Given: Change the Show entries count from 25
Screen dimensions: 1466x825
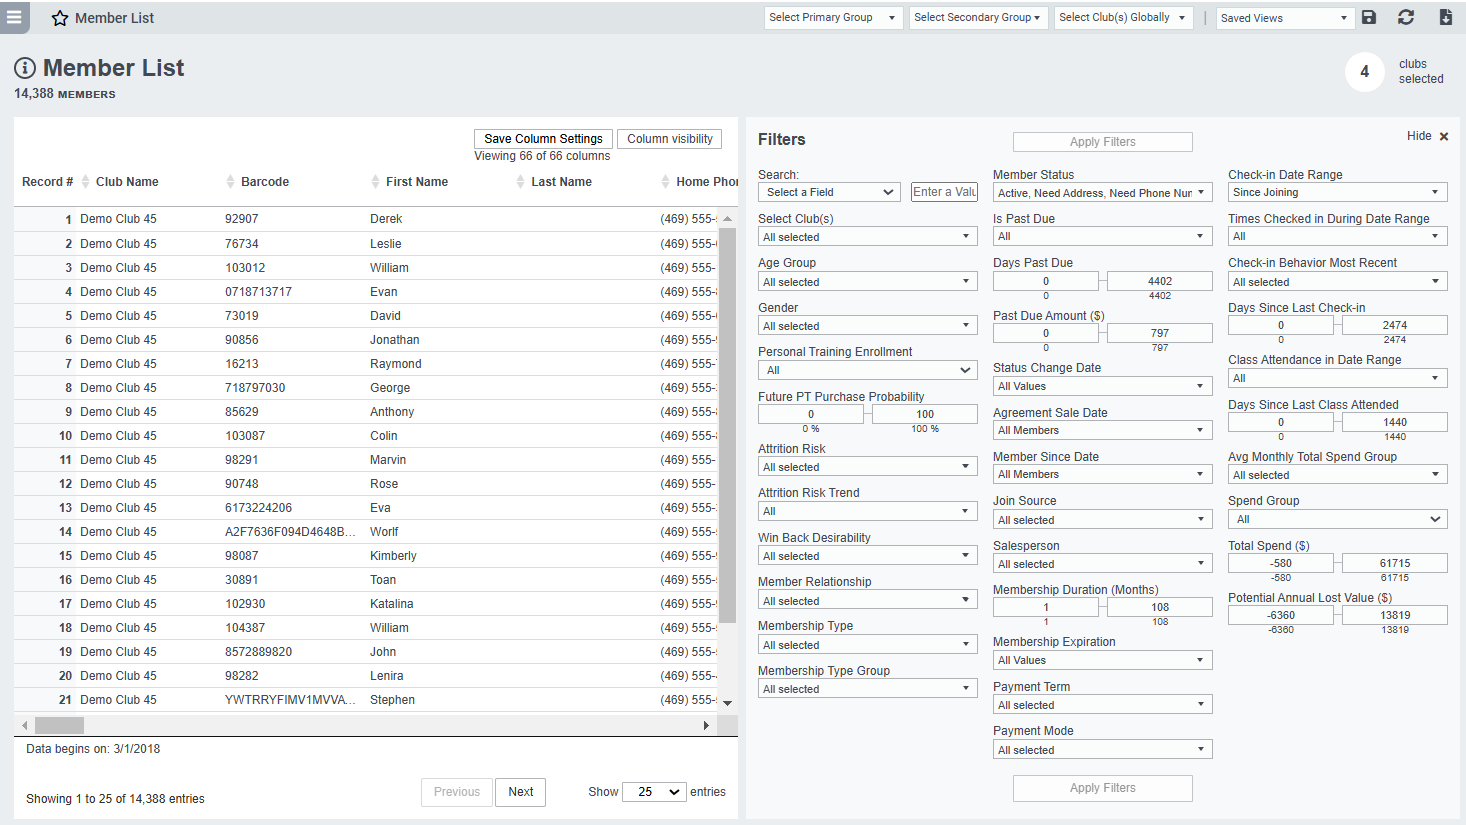Looking at the screenshot, I should click(654, 791).
